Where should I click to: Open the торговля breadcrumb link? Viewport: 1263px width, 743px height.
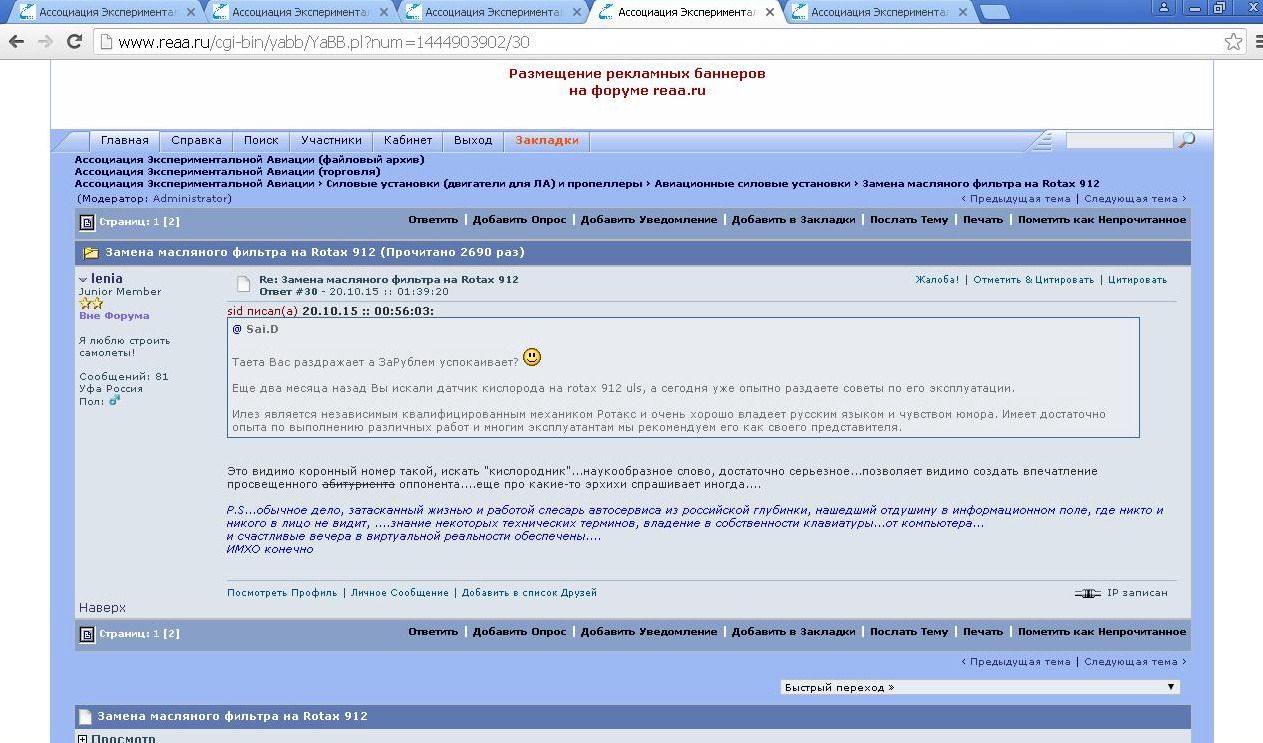(227, 172)
